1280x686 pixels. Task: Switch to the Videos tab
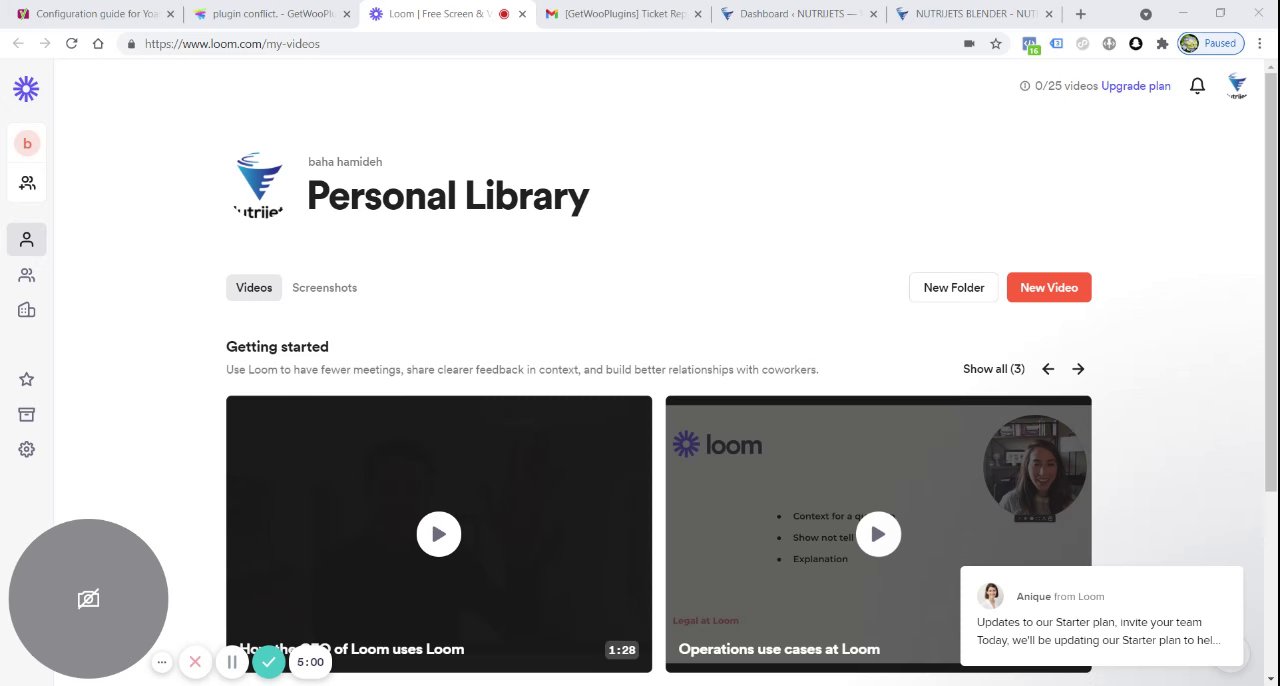click(x=254, y=288)
